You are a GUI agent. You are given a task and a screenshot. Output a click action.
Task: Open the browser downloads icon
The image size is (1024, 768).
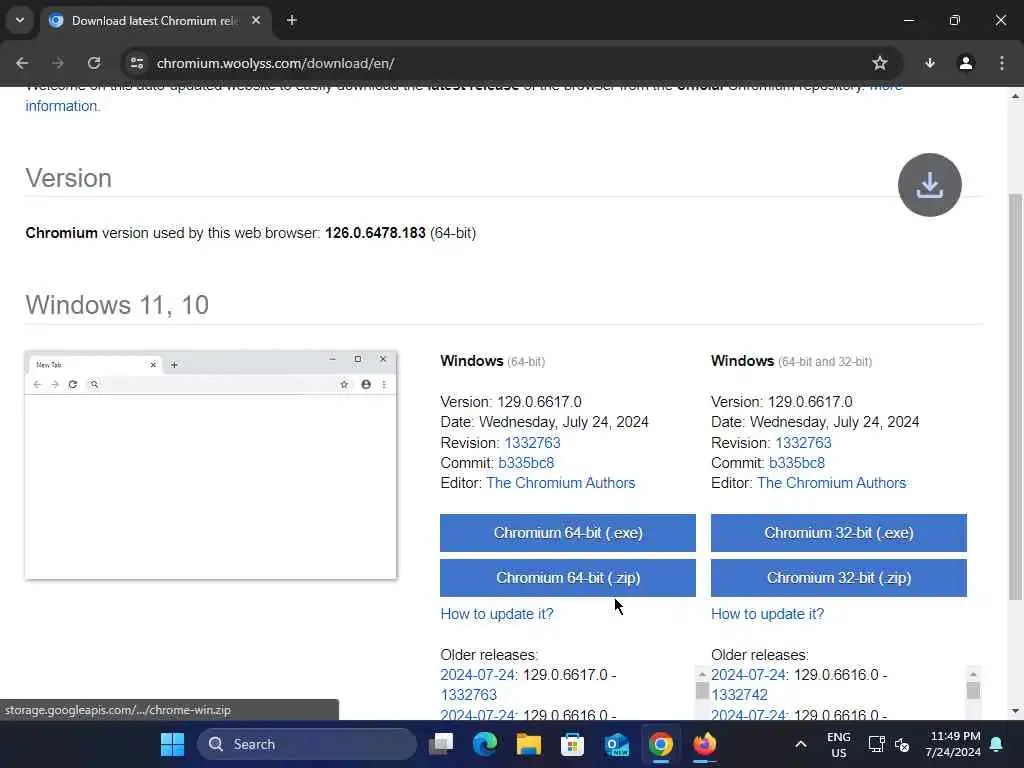[930, 63]
